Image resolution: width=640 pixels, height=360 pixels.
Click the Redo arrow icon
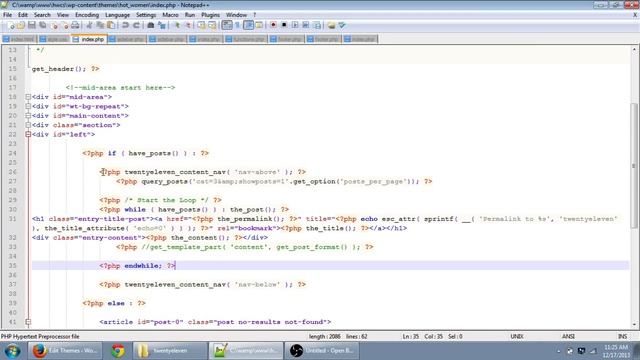pyautogui.click(x=136, y=25)
